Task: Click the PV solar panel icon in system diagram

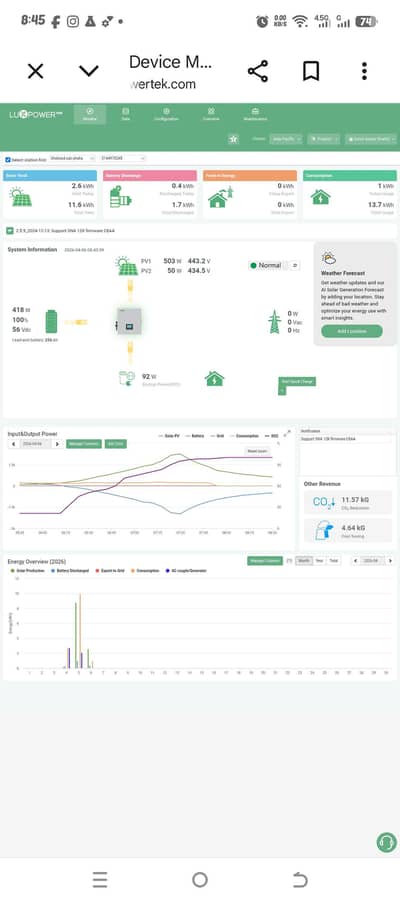Action: [x=127, y=266]
